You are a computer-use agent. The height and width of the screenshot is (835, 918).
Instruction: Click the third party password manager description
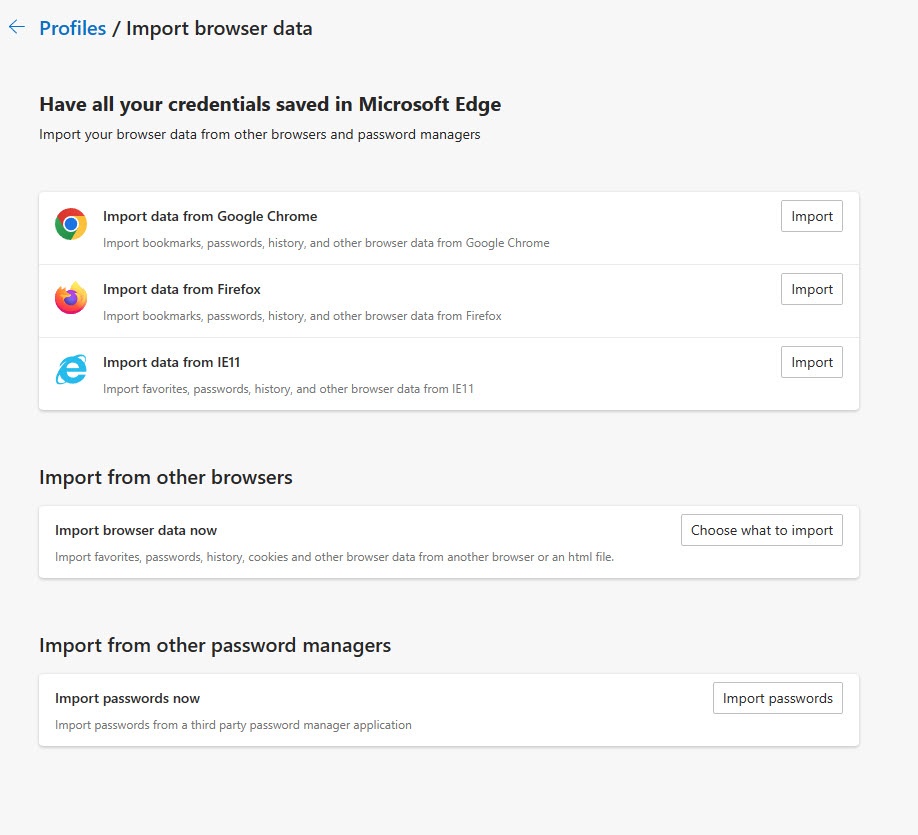(x=233, y=725)
